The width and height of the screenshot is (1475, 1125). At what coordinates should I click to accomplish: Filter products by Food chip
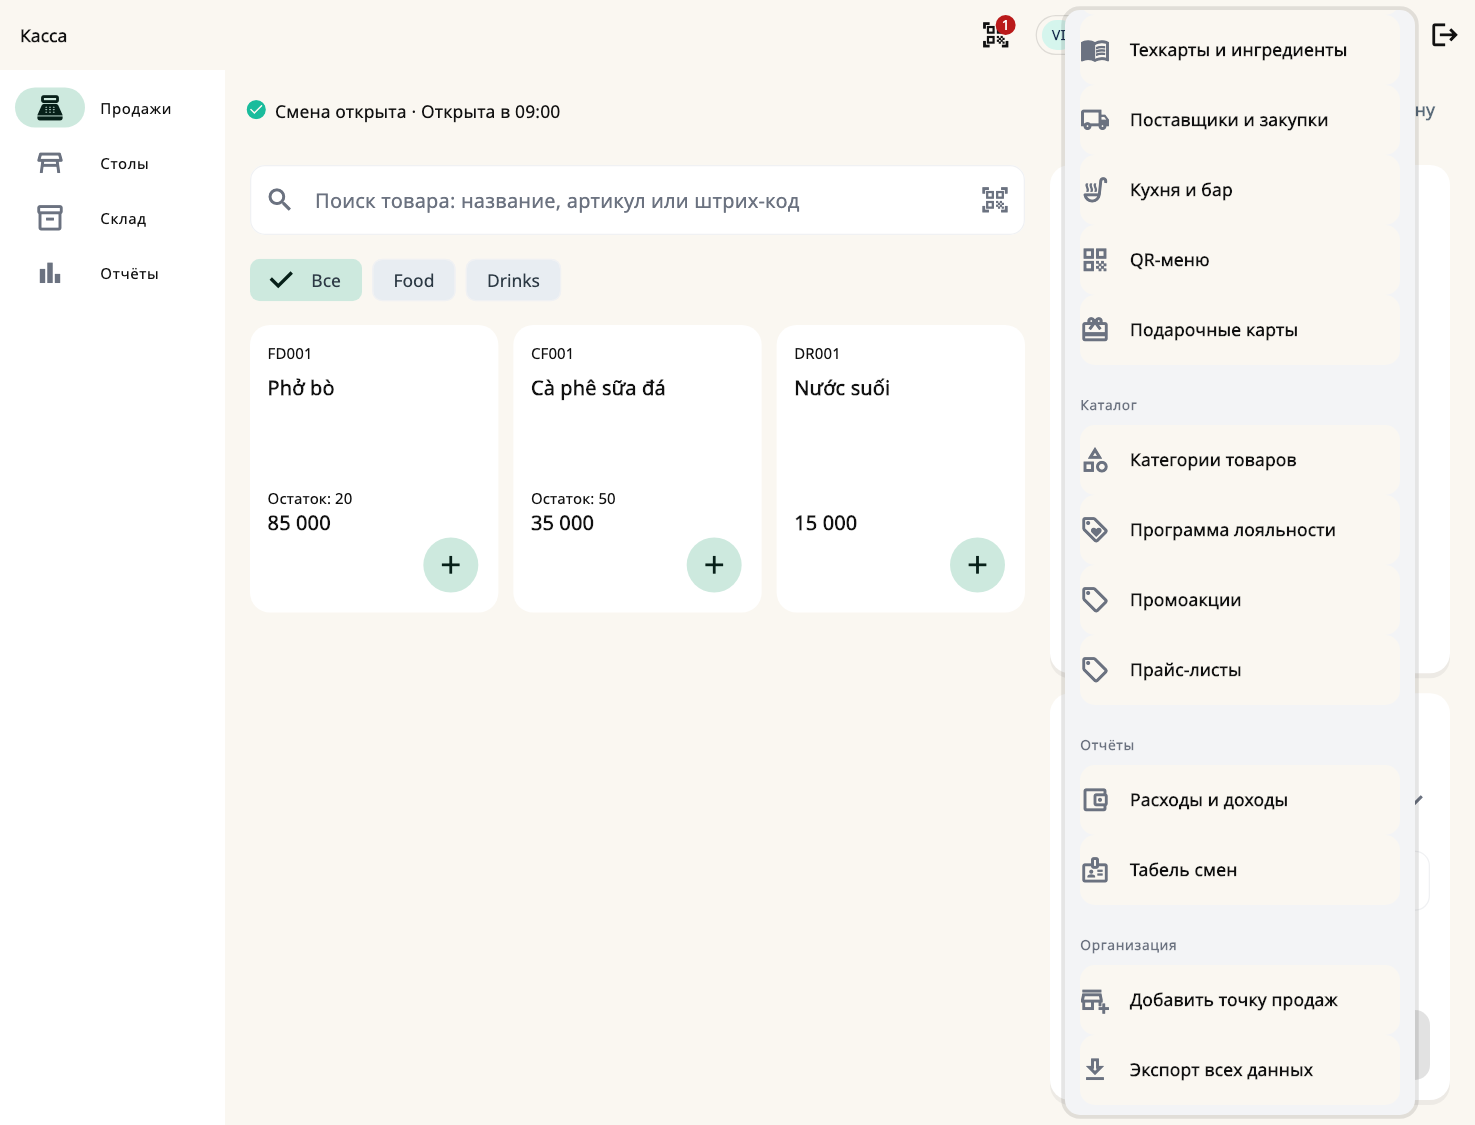click(414, 280)
